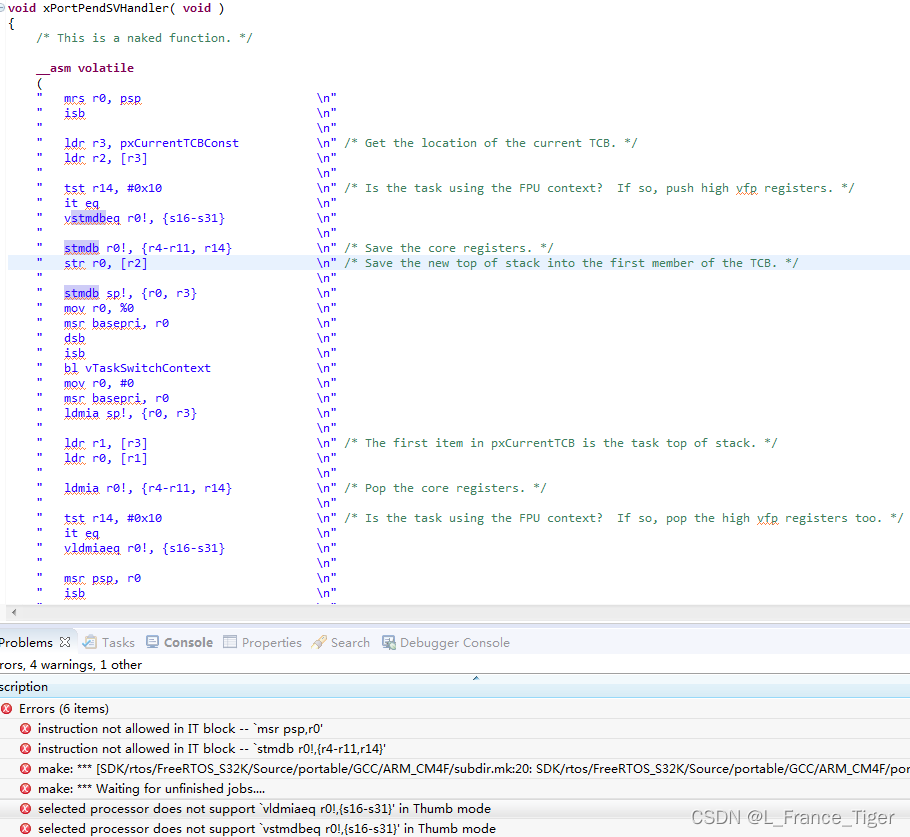910x837 pixels.
Task: Click the 'This is a naked function' comment
Action: 144,38
